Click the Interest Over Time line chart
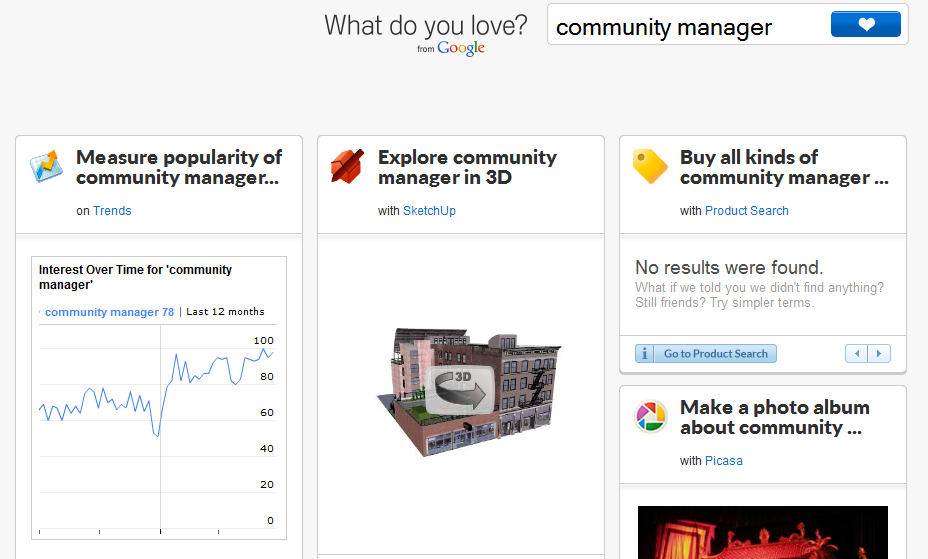Screen dimensions: 928x559 (x=157, y=431)
